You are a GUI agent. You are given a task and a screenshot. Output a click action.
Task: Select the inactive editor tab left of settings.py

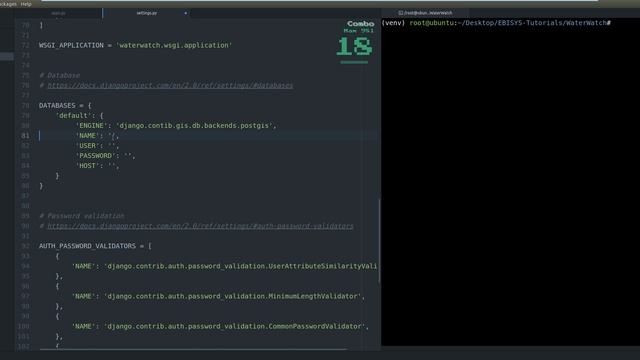58,13
